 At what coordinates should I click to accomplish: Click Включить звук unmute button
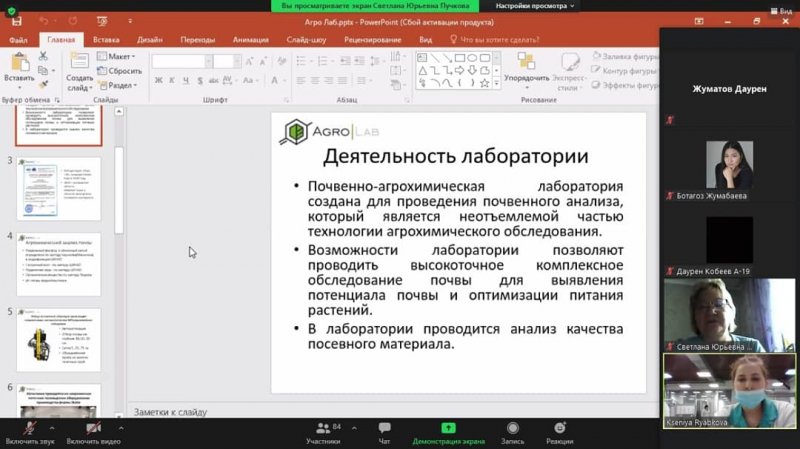[x=30, y=433]
